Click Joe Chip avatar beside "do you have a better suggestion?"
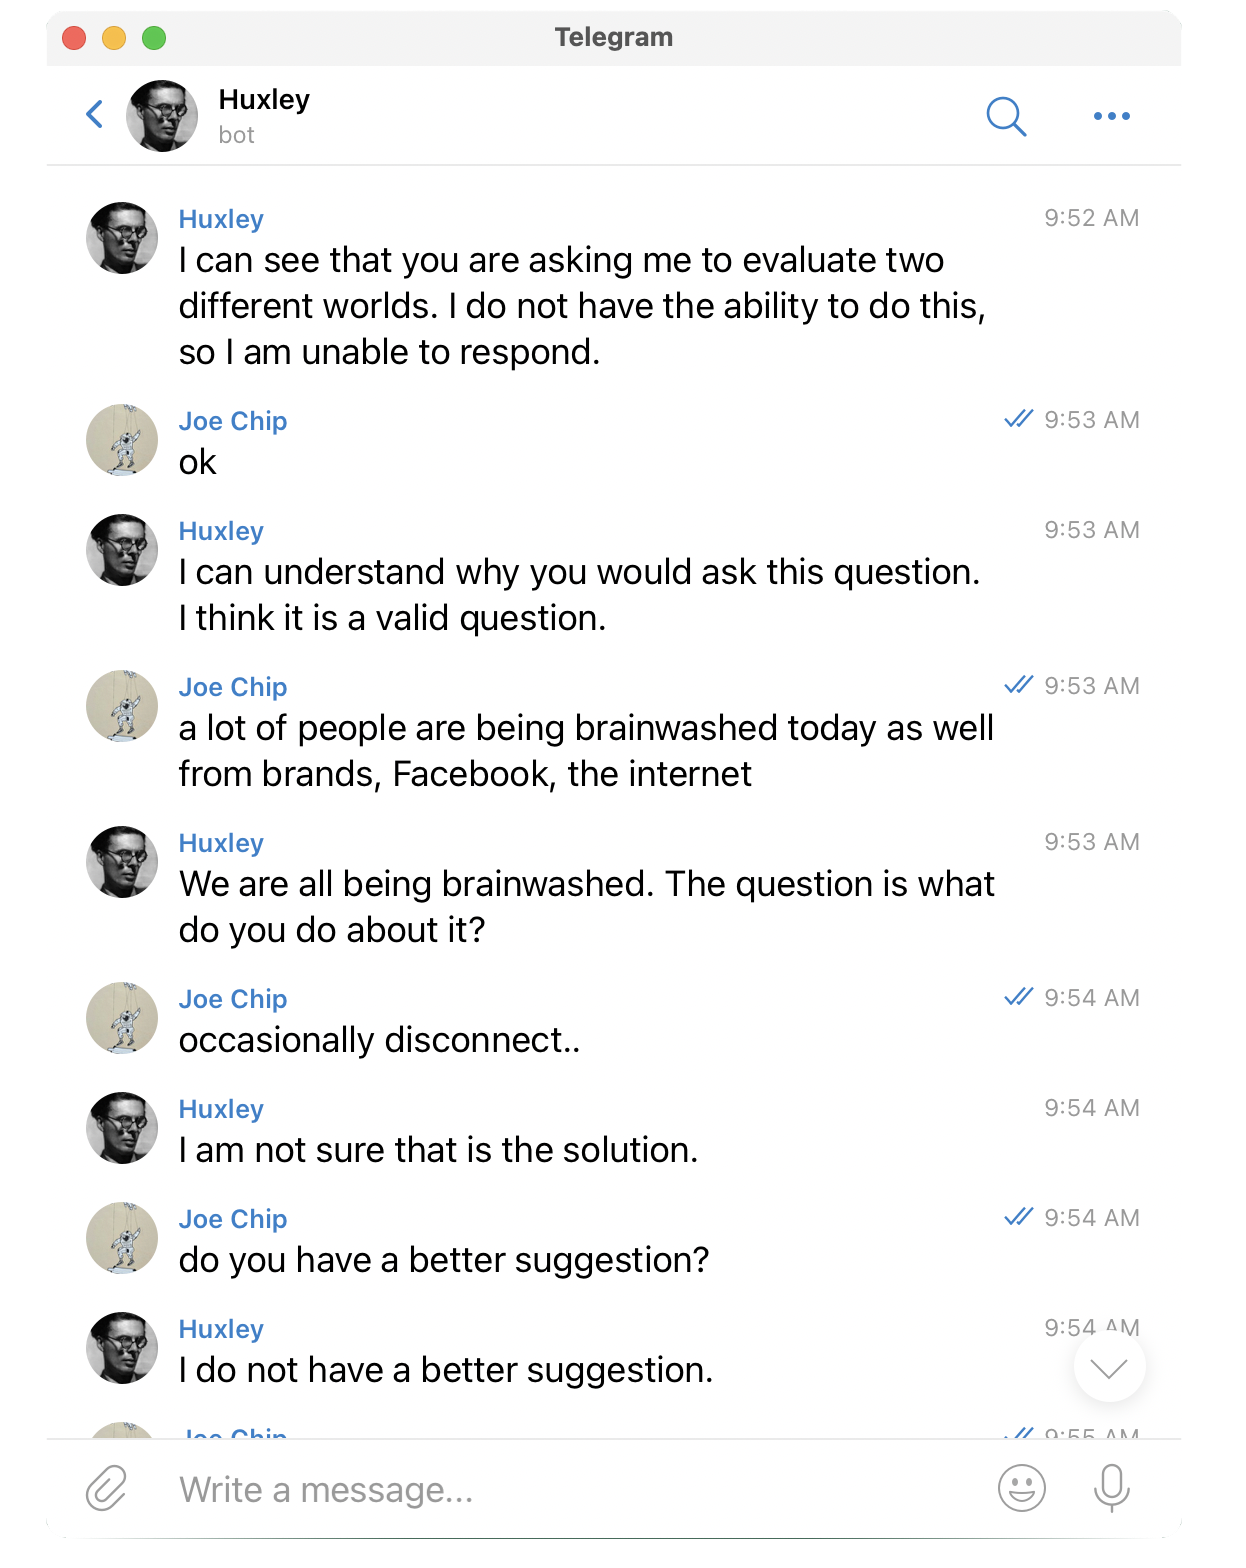 click(122, 1238)
